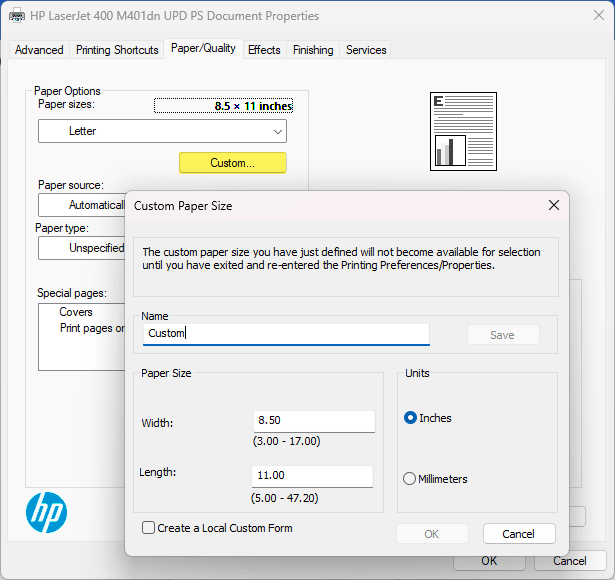615x580 pixels.
Task: Click the HP logo
Action: point(46,512)
